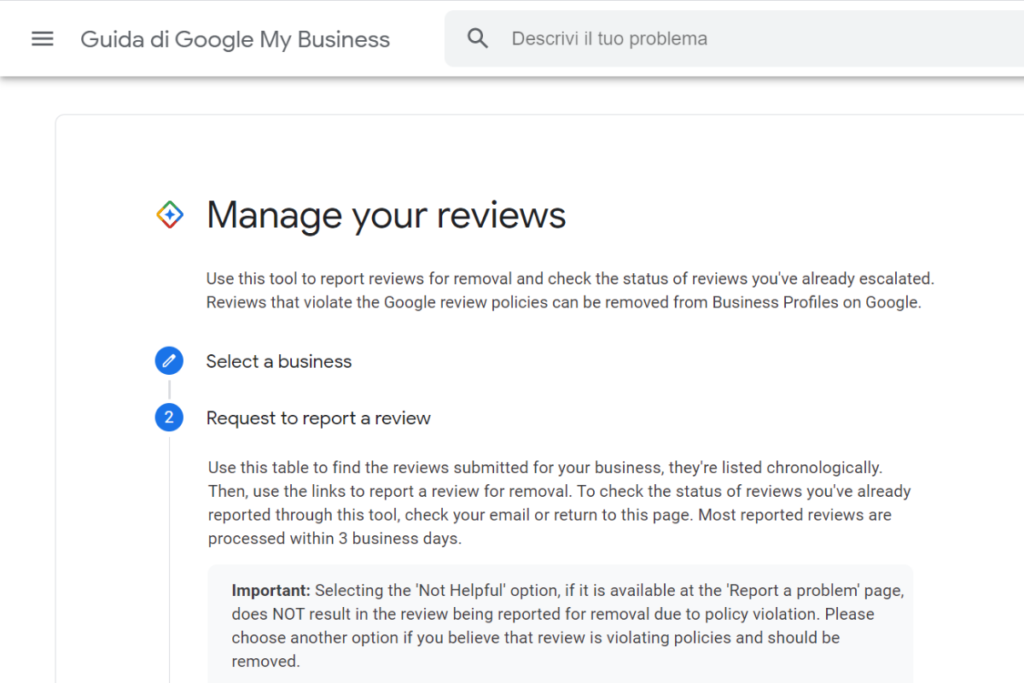Click the 'Business Profiles on Google' text
The height and width of the screenshot is (683, 1024).
coord(814,302)
